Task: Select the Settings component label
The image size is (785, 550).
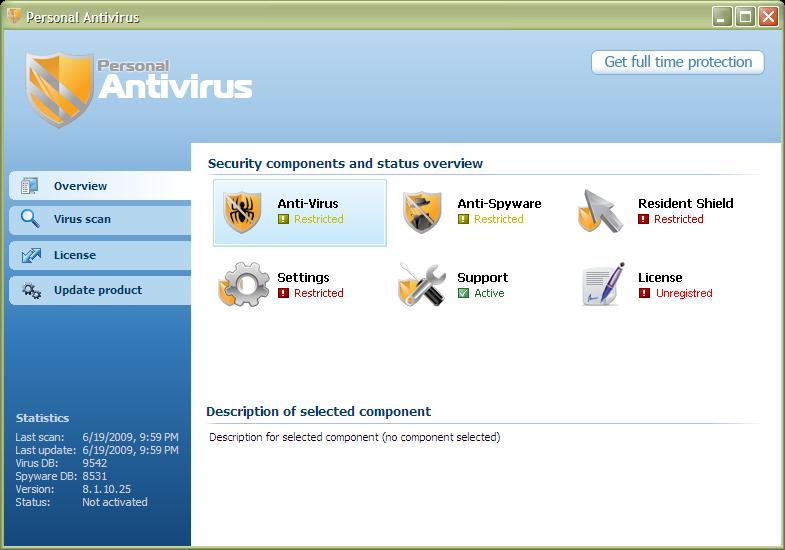Action: tap(303, 278)
